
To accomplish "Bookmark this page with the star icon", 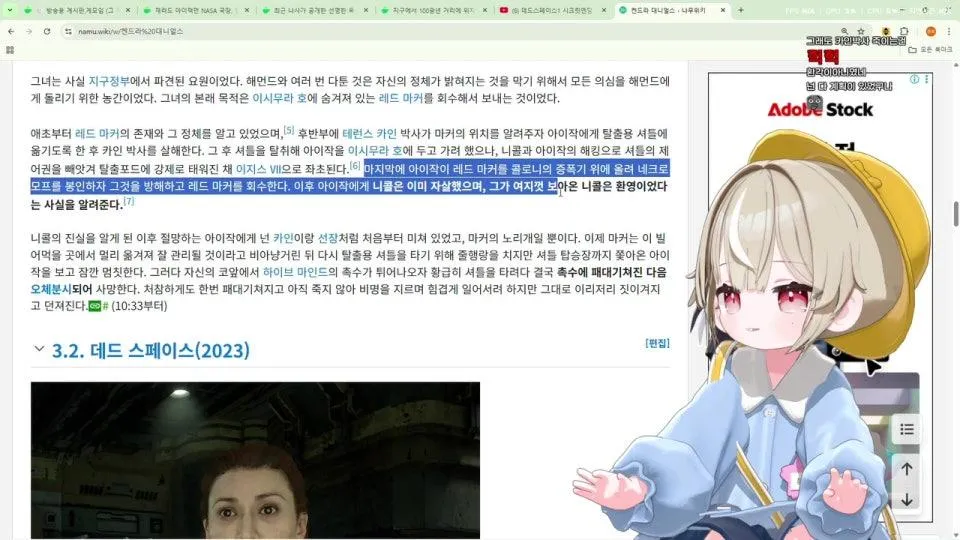I will pyautogui.click(x=861, y=31).
